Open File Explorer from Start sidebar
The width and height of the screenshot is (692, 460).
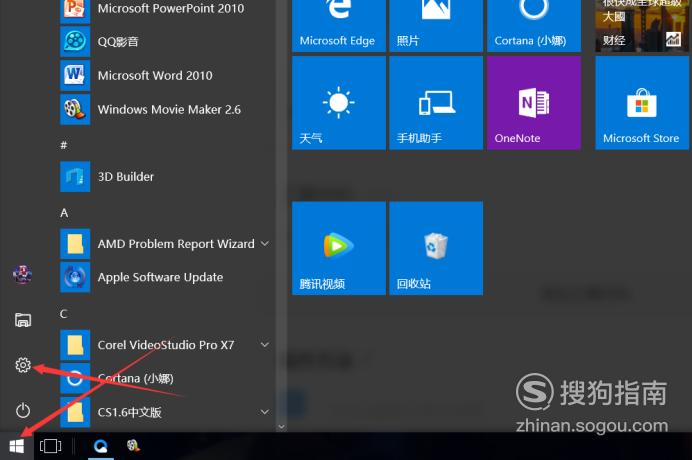coord(23,320)
